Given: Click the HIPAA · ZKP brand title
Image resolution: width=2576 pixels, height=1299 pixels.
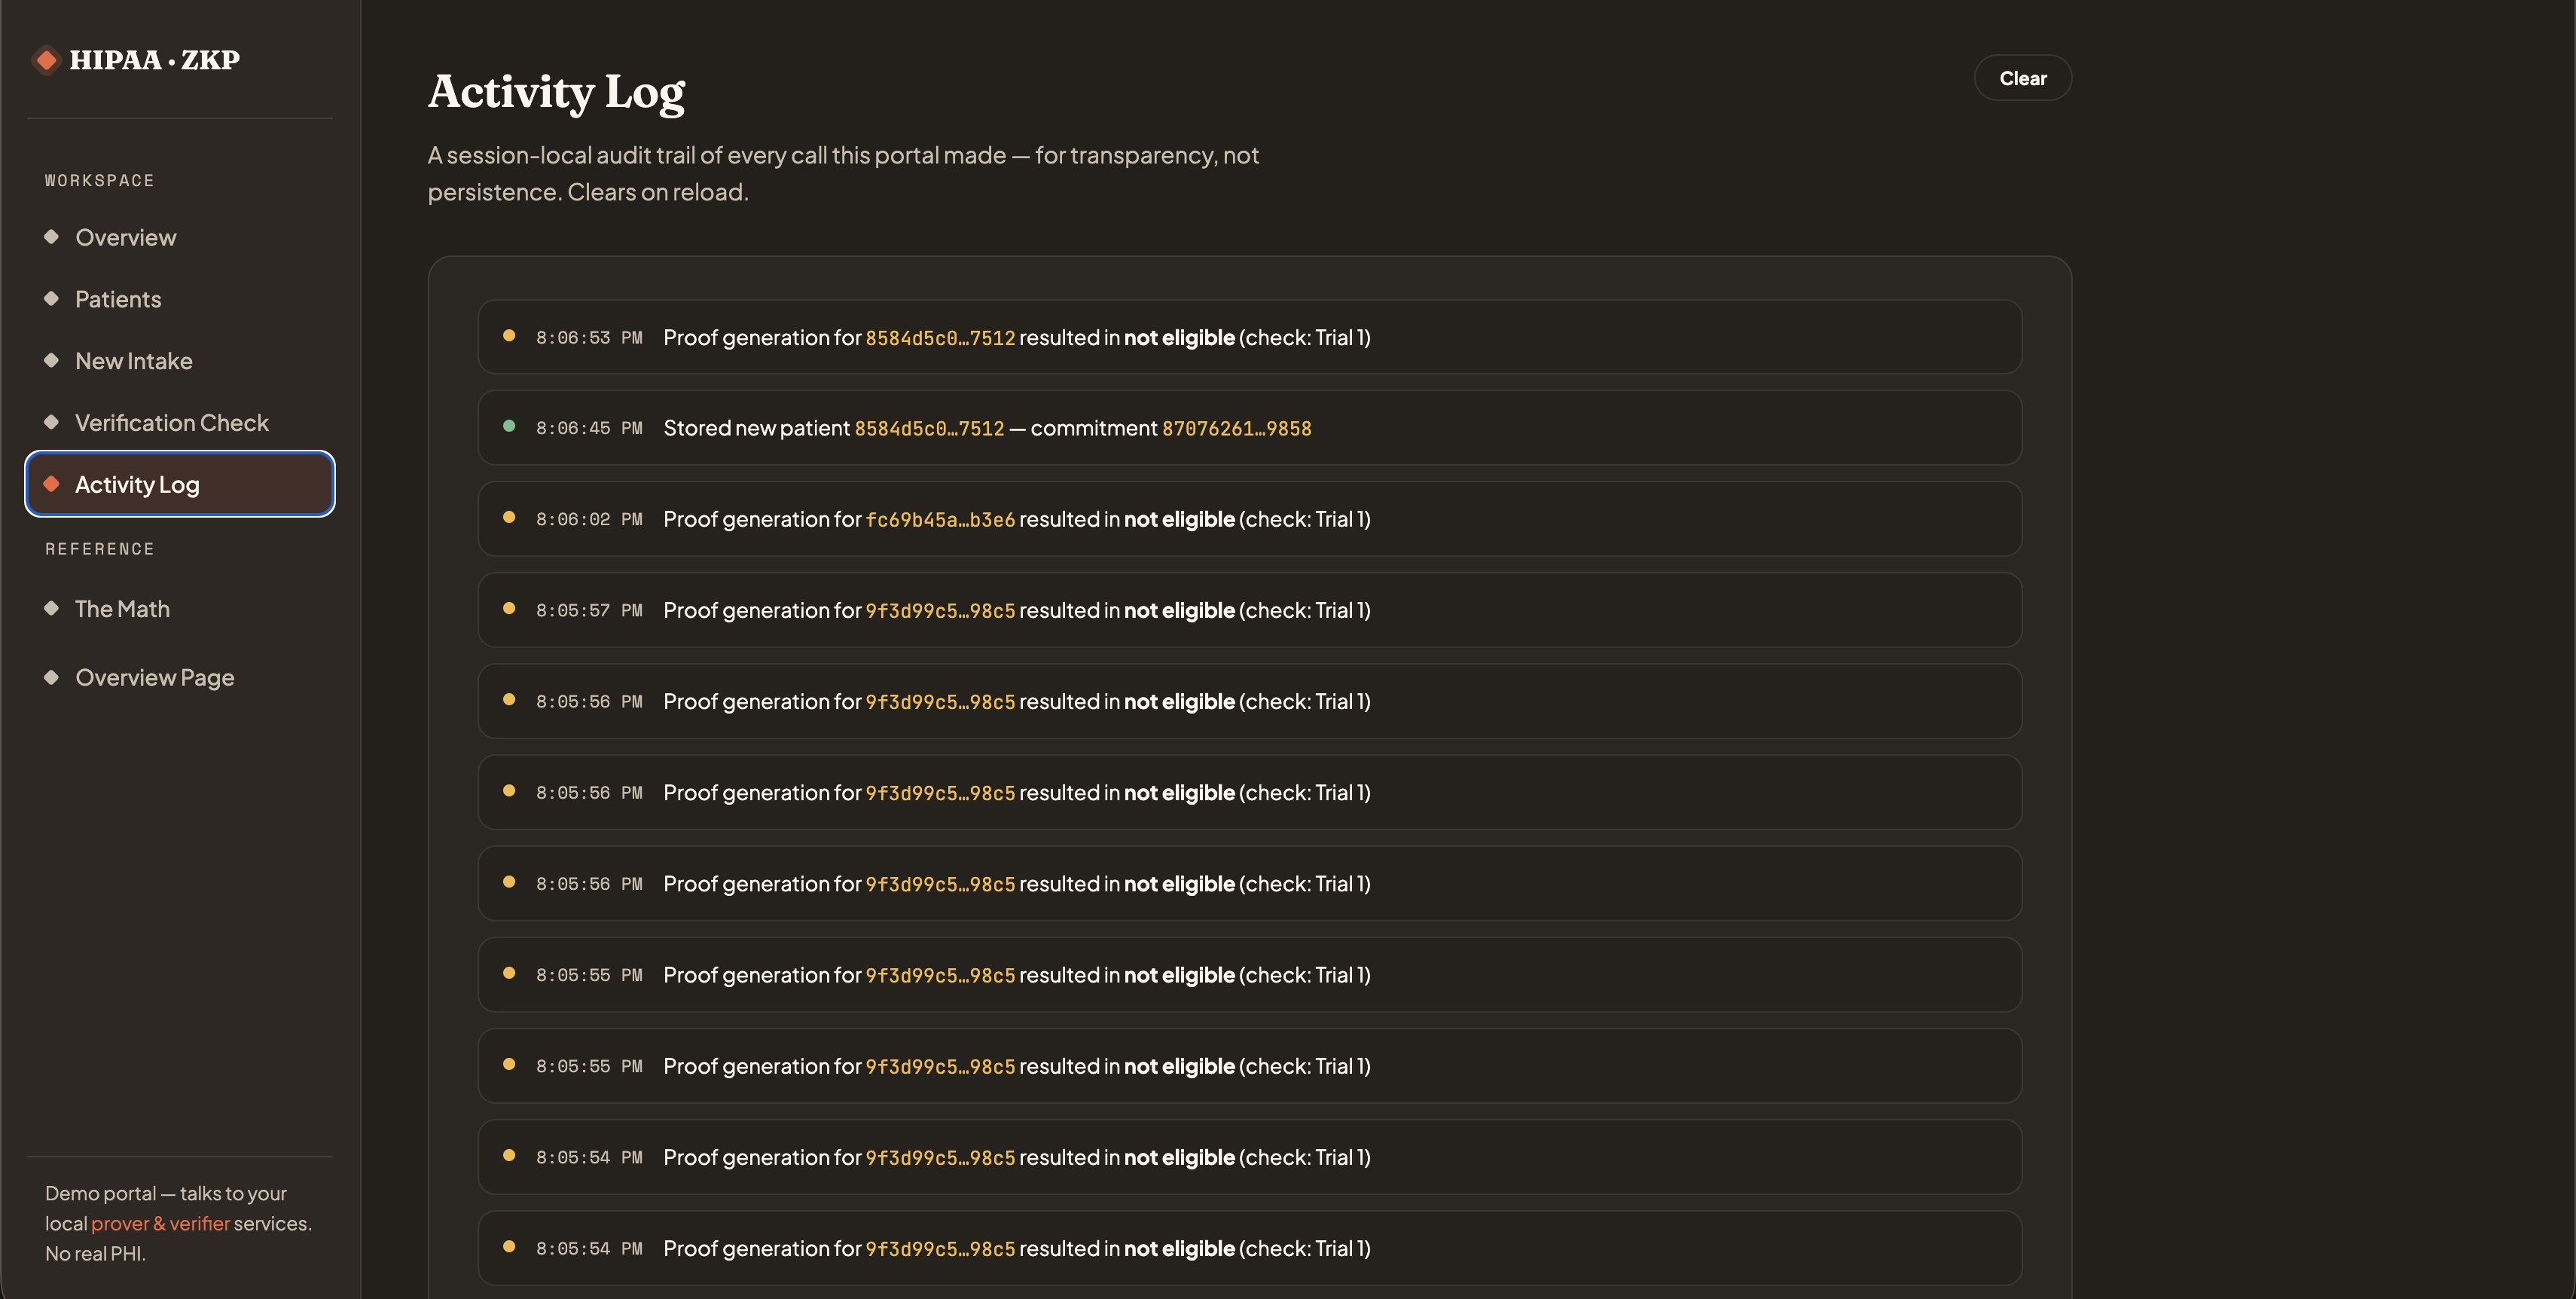Looking at the screenshot, I should click(155, 60).
